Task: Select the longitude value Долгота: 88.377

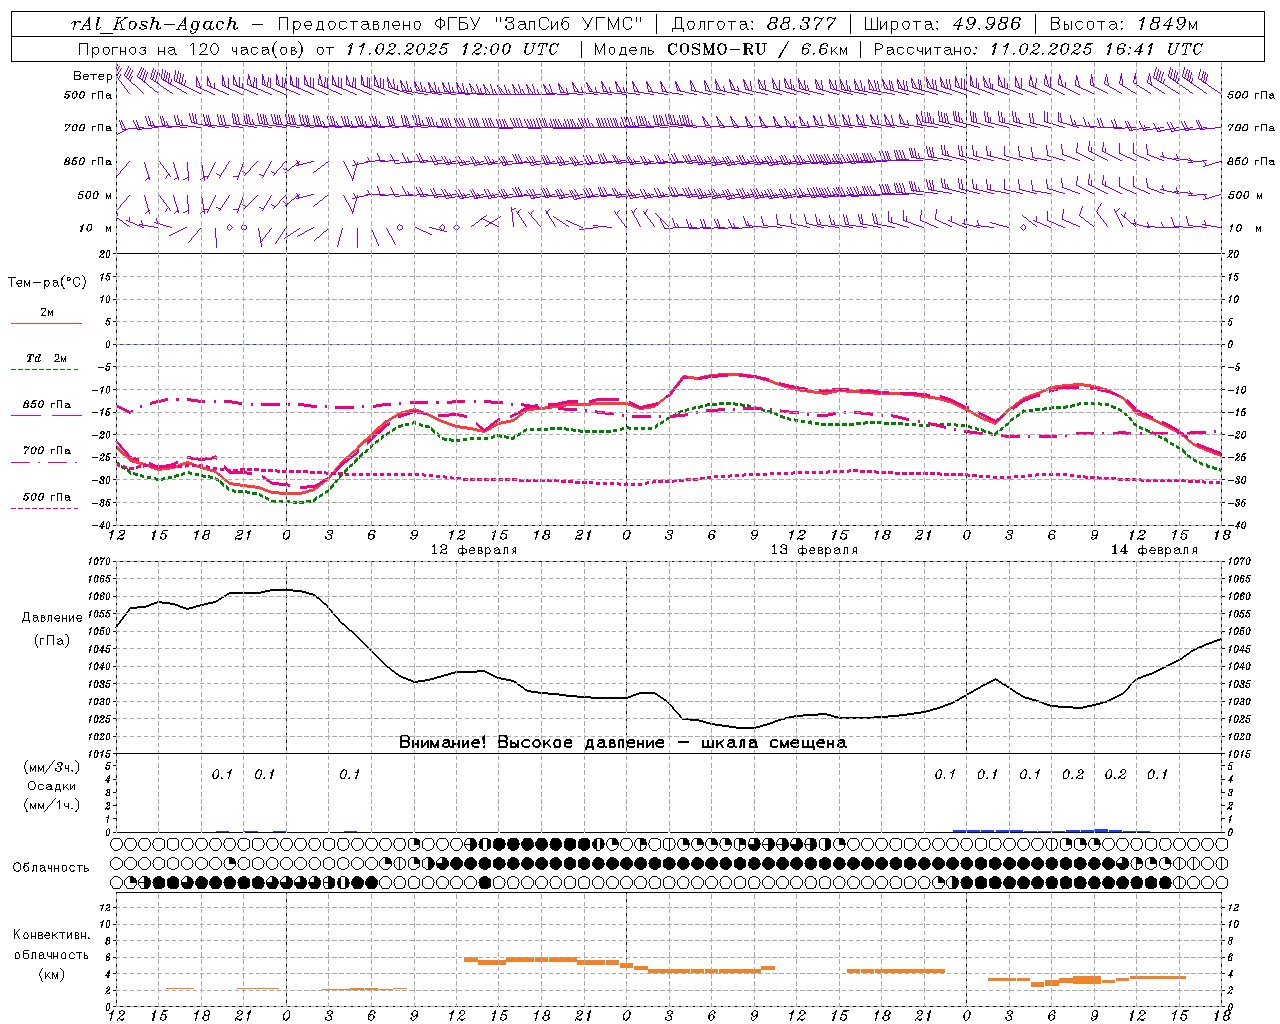Action: point(754,24)
